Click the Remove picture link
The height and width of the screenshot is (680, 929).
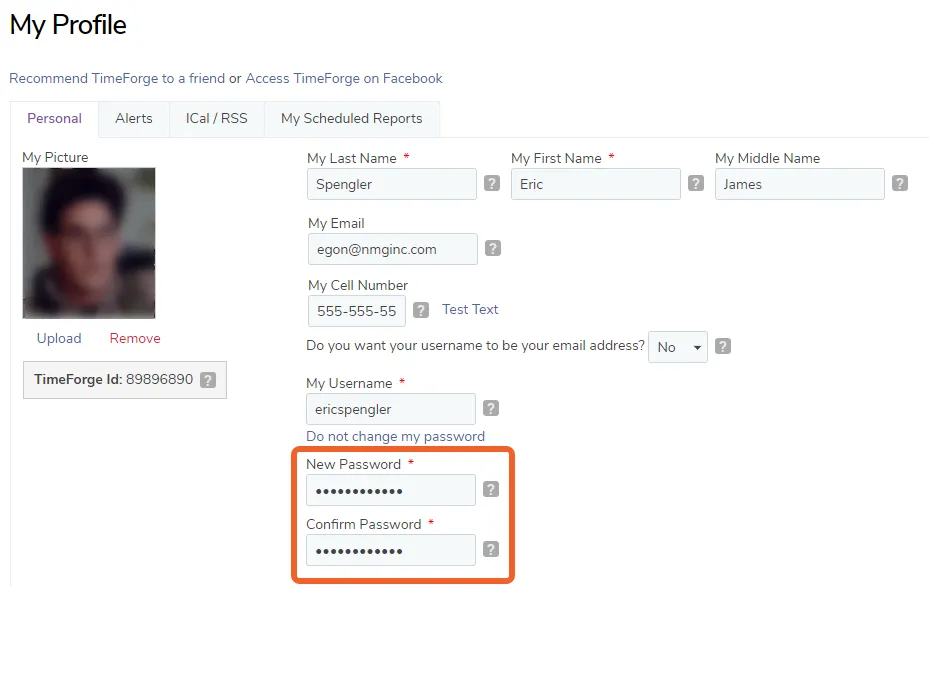(135, 338)
